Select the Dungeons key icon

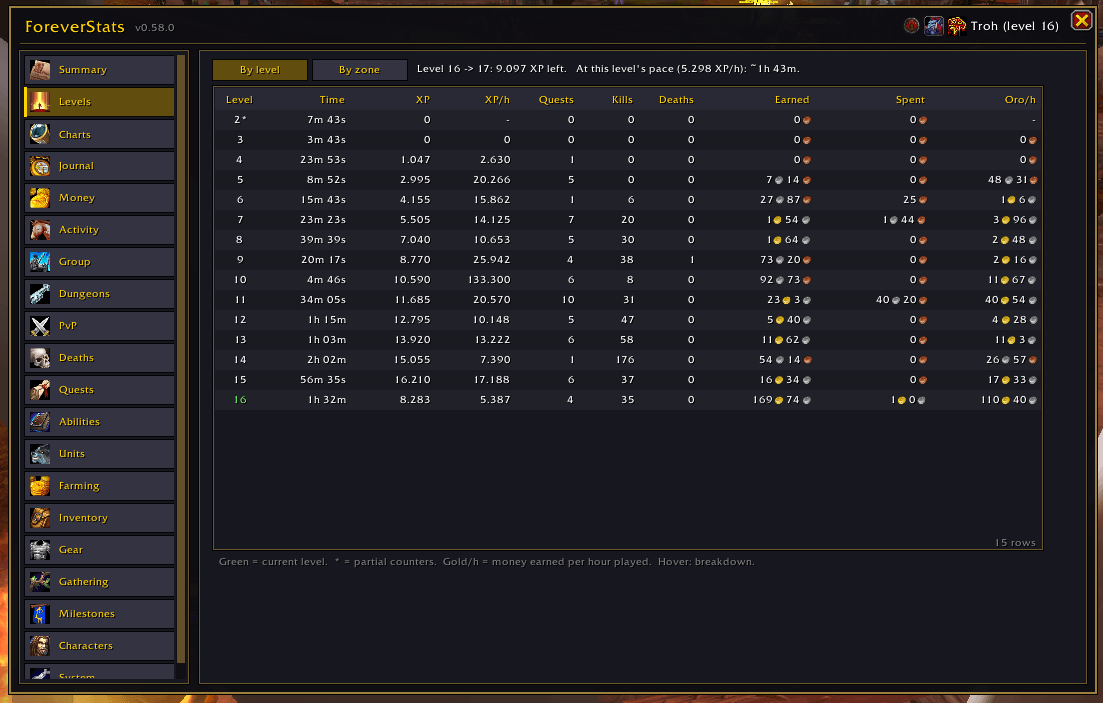[40, 293]
